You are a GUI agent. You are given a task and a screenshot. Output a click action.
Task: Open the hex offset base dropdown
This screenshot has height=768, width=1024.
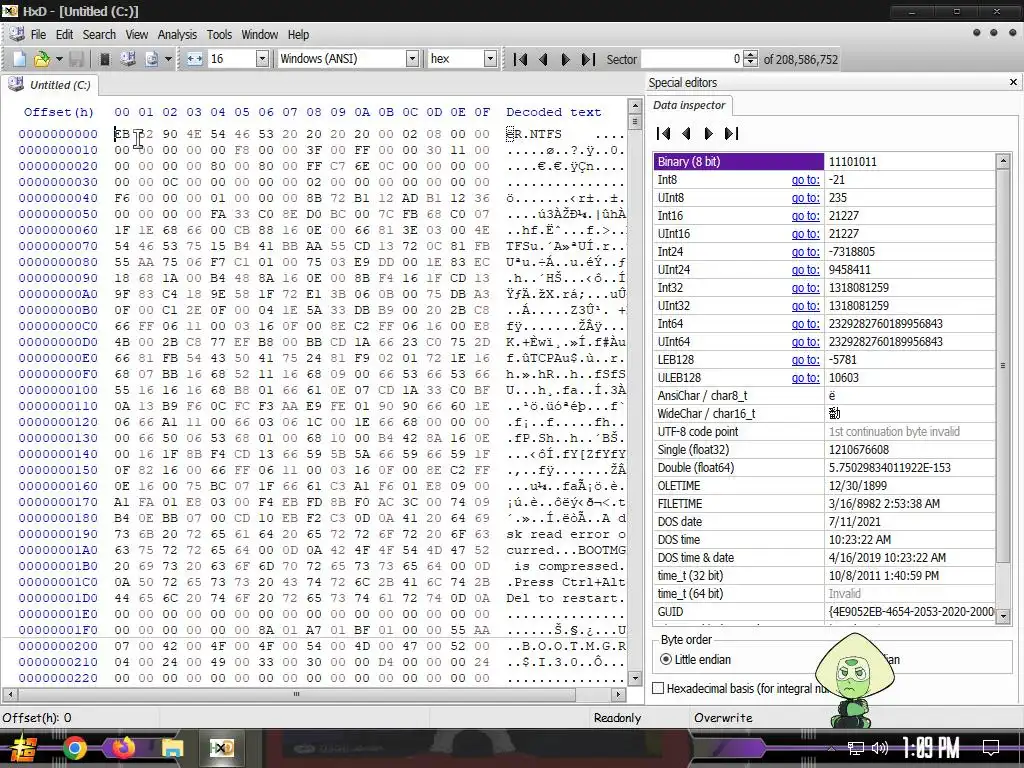coord(490,59)
